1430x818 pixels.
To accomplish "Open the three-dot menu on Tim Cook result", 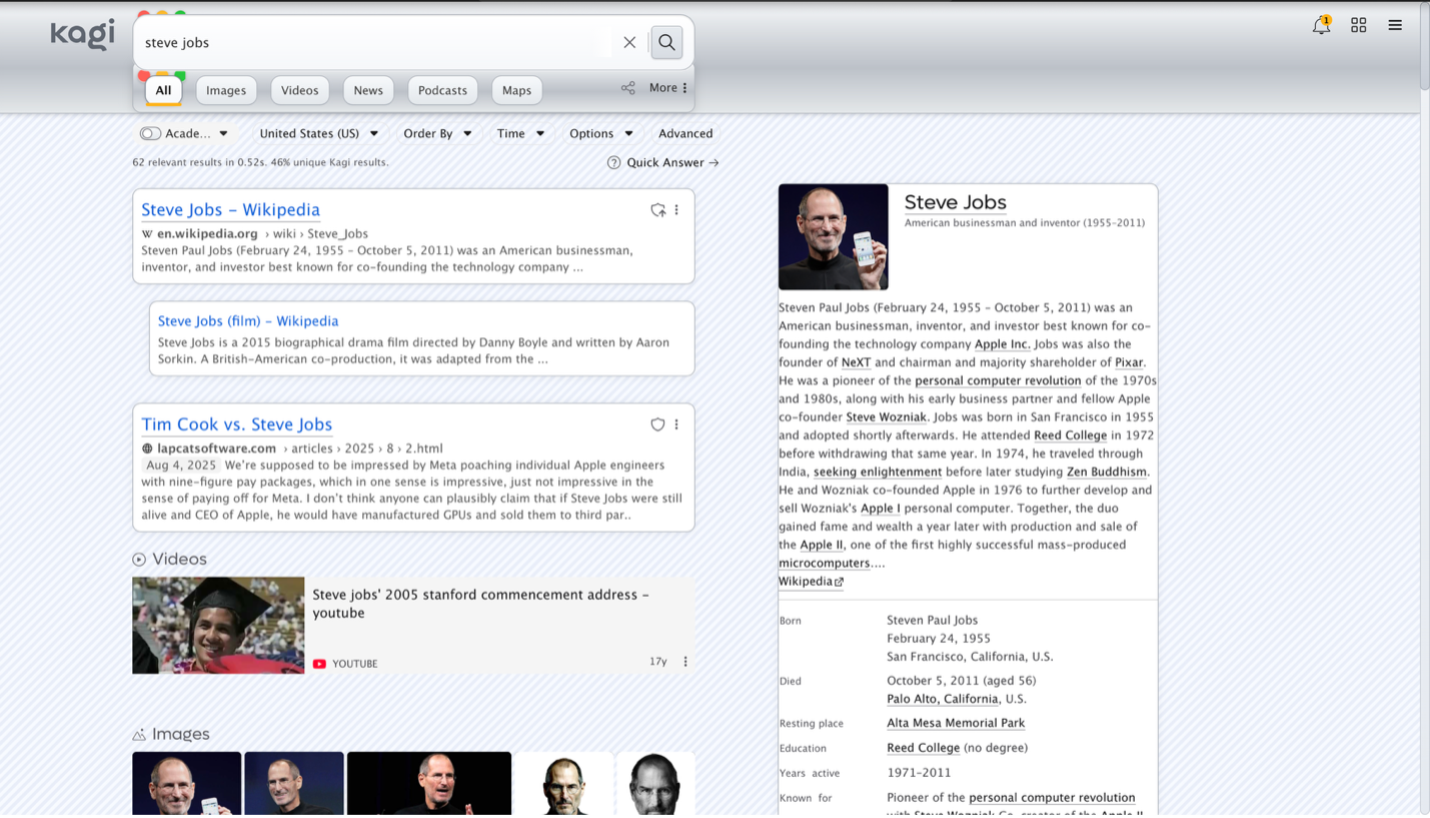I will click(677, 424).
